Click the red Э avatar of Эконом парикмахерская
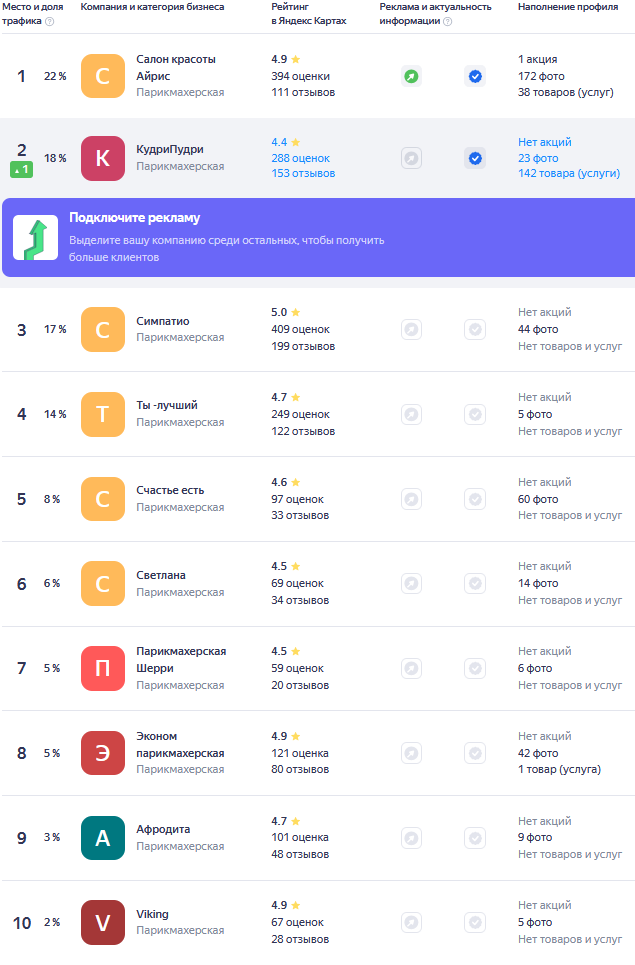Viewport: 635px width, 965px height. point(103,753)
